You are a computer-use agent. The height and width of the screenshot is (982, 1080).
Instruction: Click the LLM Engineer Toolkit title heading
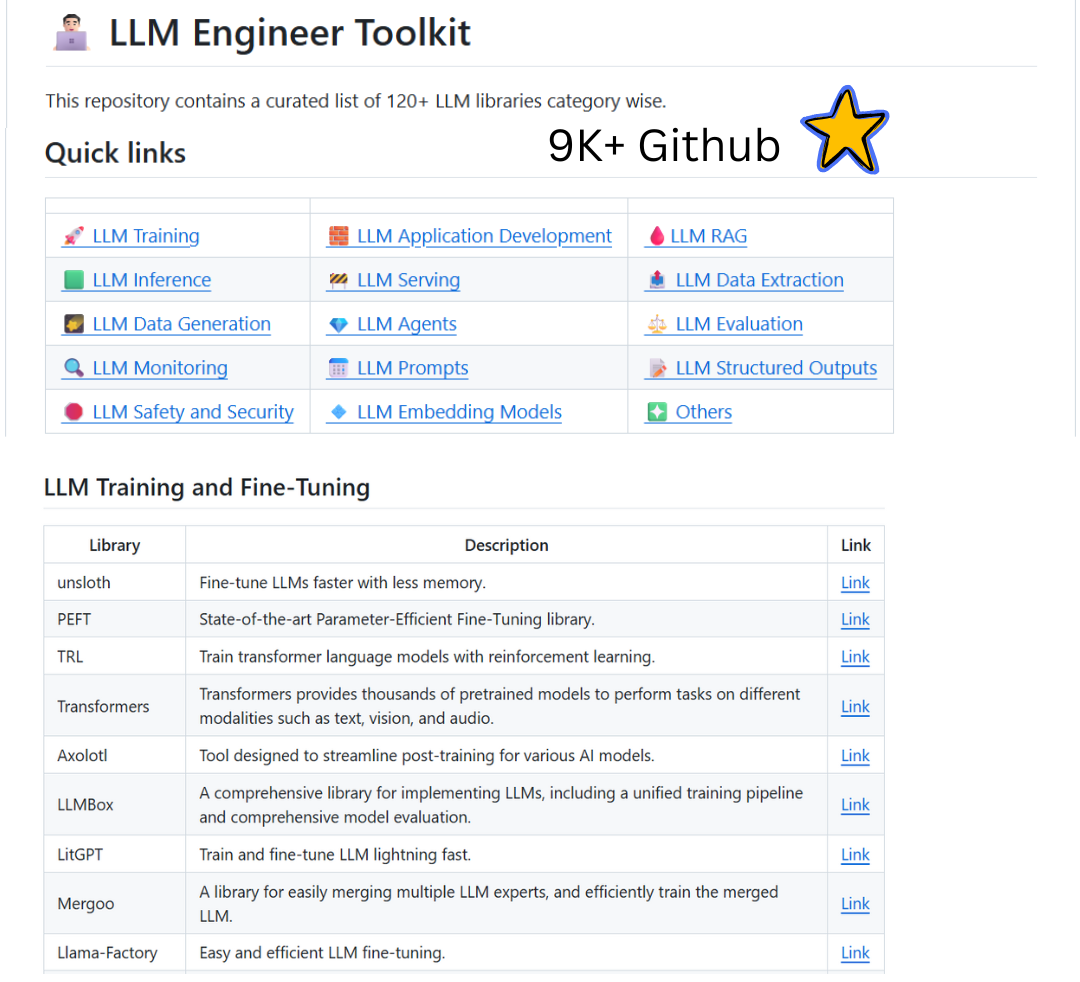tap(289, 33)
